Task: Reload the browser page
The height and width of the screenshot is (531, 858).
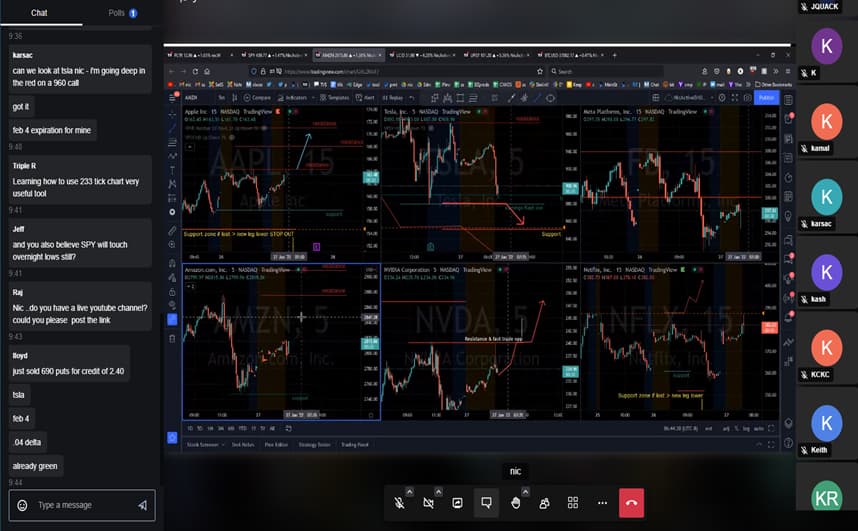Action: pyautogui.click(x=195, y=71)
